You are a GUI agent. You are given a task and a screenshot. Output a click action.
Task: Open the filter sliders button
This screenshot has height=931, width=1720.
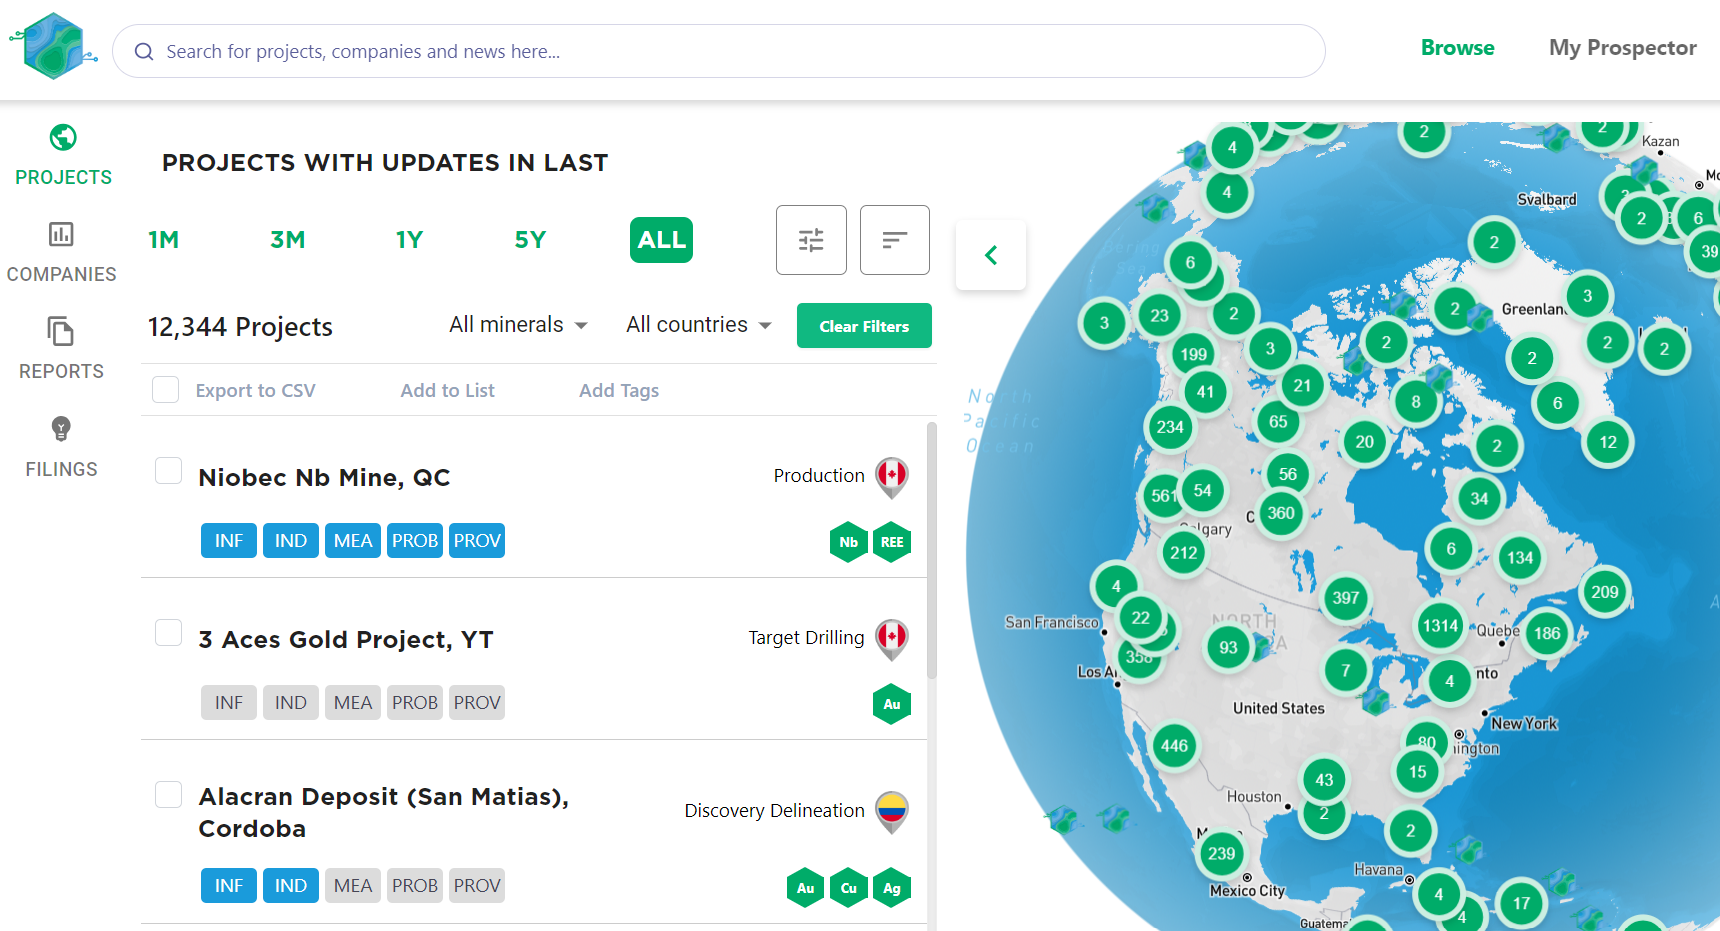click(811, 240)
